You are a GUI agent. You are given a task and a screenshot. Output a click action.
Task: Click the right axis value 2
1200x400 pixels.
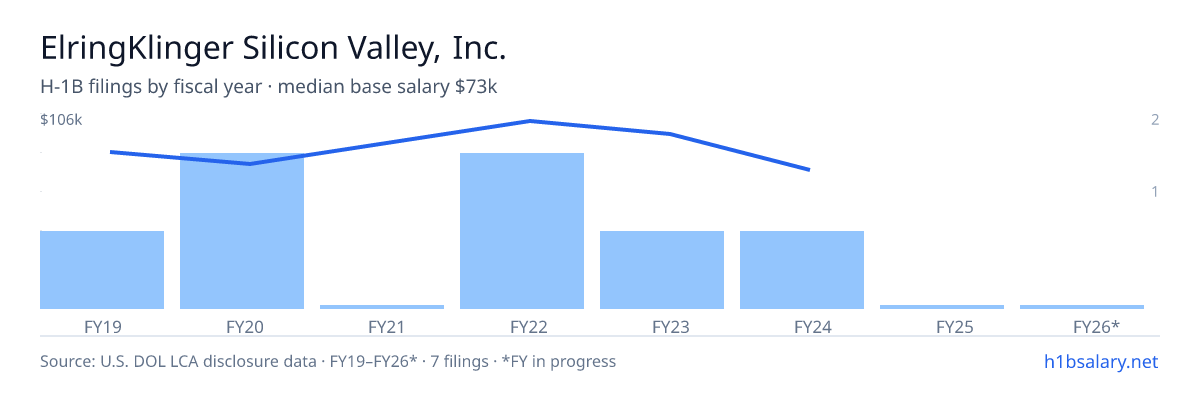coord(1155,120)
